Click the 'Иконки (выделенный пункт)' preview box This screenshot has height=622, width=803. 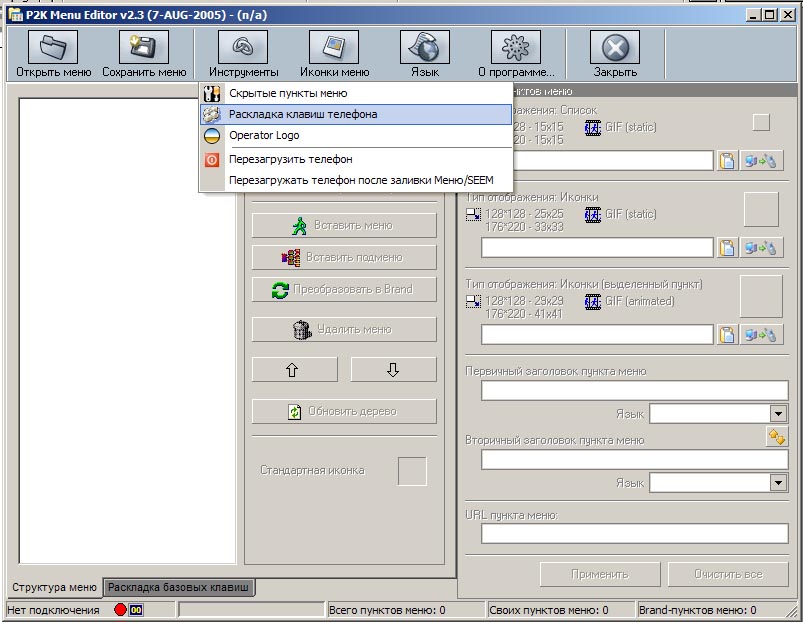(x=761, y=296)
